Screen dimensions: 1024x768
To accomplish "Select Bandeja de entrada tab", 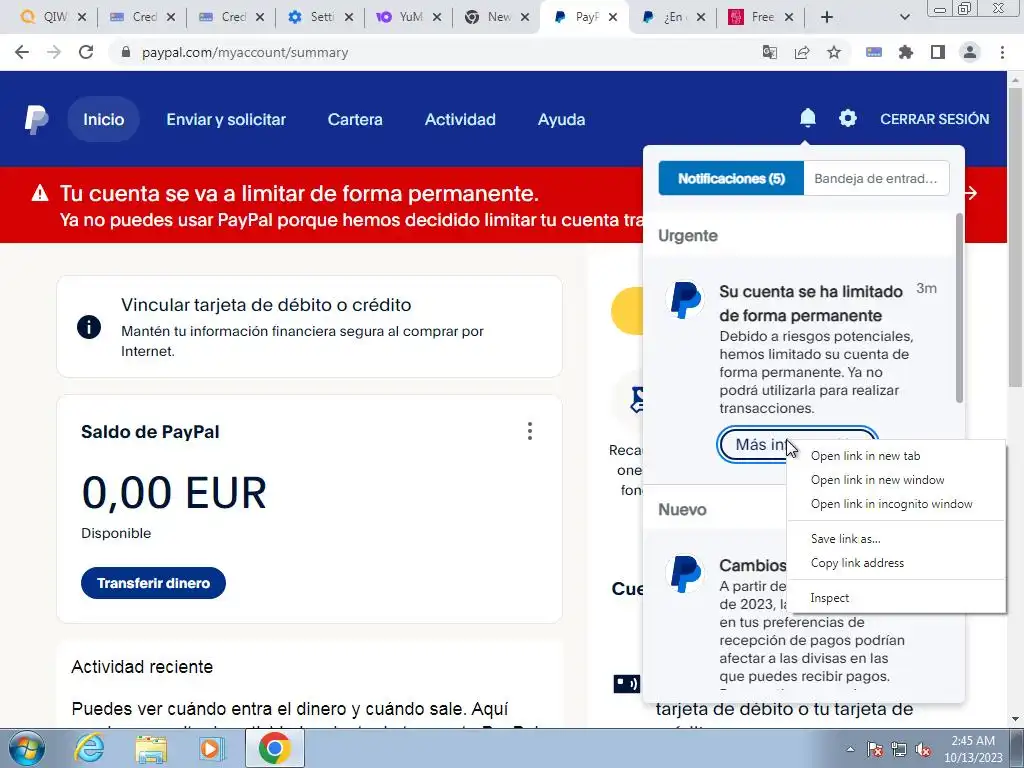I will [876, 178].
